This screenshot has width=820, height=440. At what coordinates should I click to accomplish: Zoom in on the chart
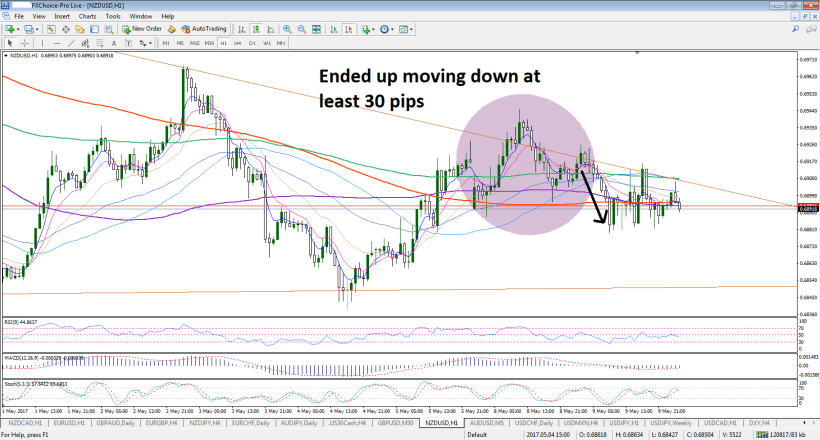pos(287,29)
